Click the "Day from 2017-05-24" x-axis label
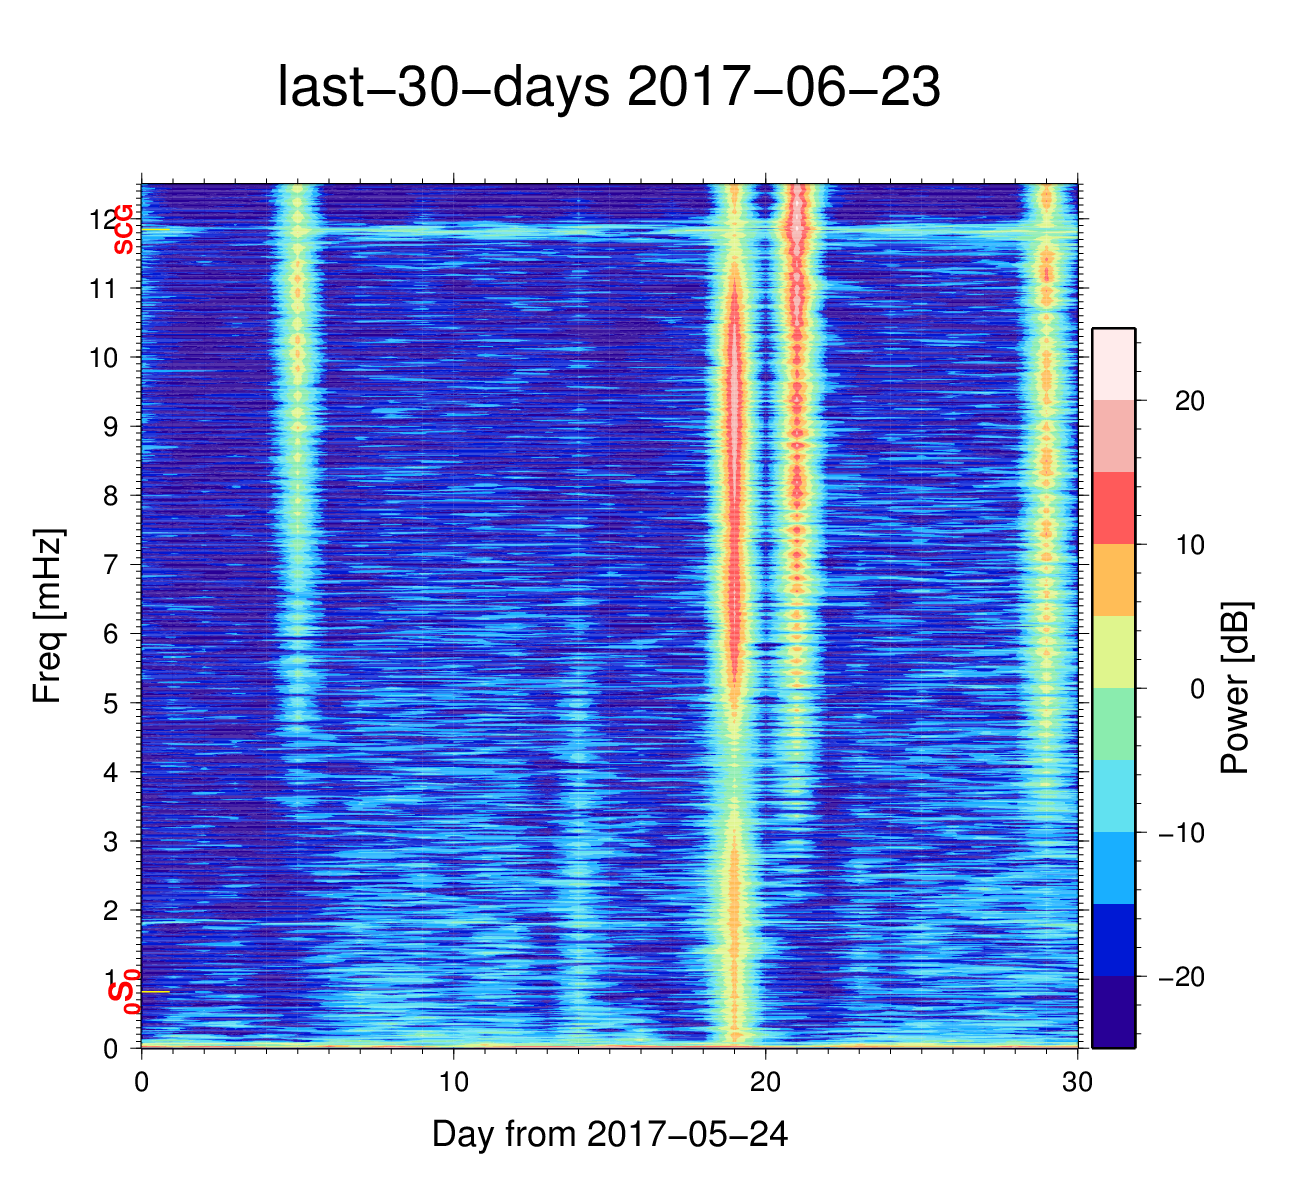The width and height of the screenshot is (1290, 1190). [x=609, y=1134]
